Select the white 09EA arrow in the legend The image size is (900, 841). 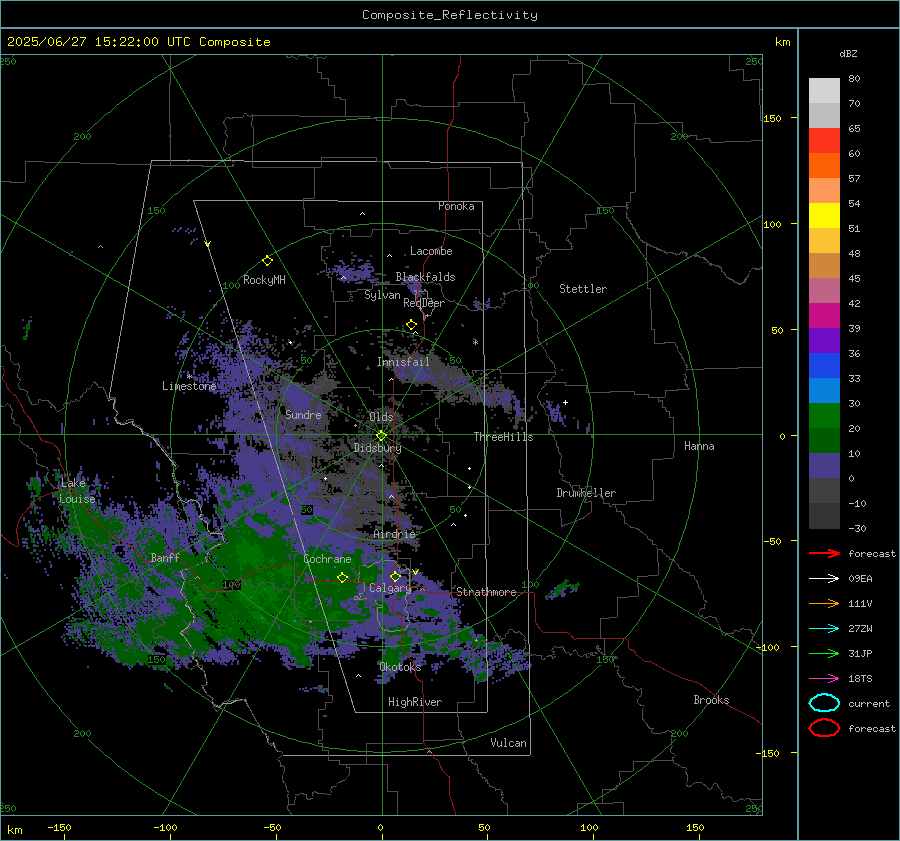tap(824, 579)
